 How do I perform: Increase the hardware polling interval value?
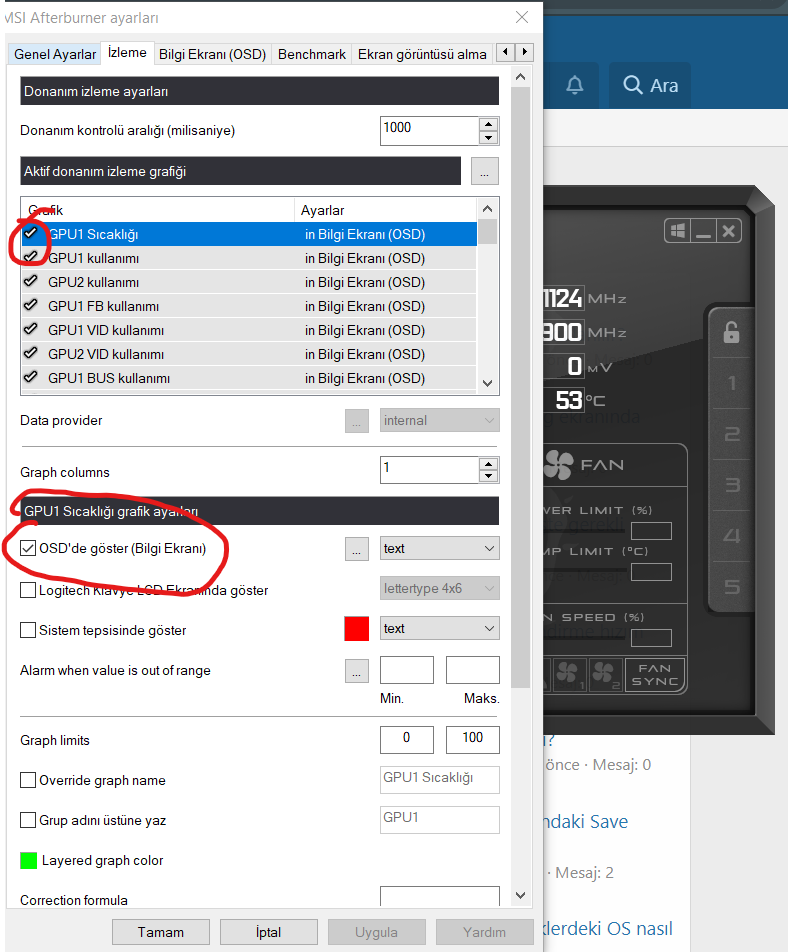click(489, 124)
